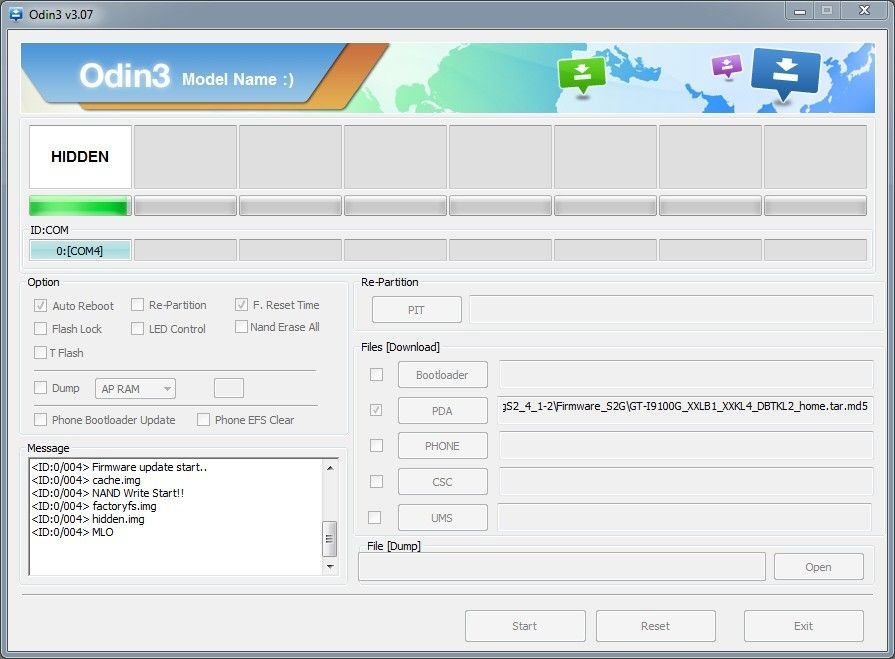Maximize the Odin3 window
Viewport: 895px width, 659px height.
(827, 11)
